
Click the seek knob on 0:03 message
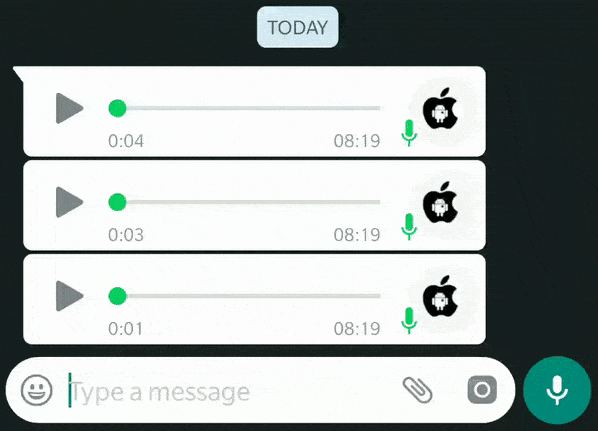(x=117, y=202)
